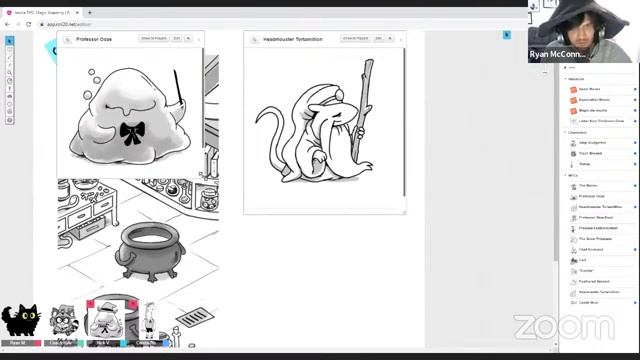Reload the page with refresh icon
This screenshot has height=360, width=640.
(x=29, y=24)
